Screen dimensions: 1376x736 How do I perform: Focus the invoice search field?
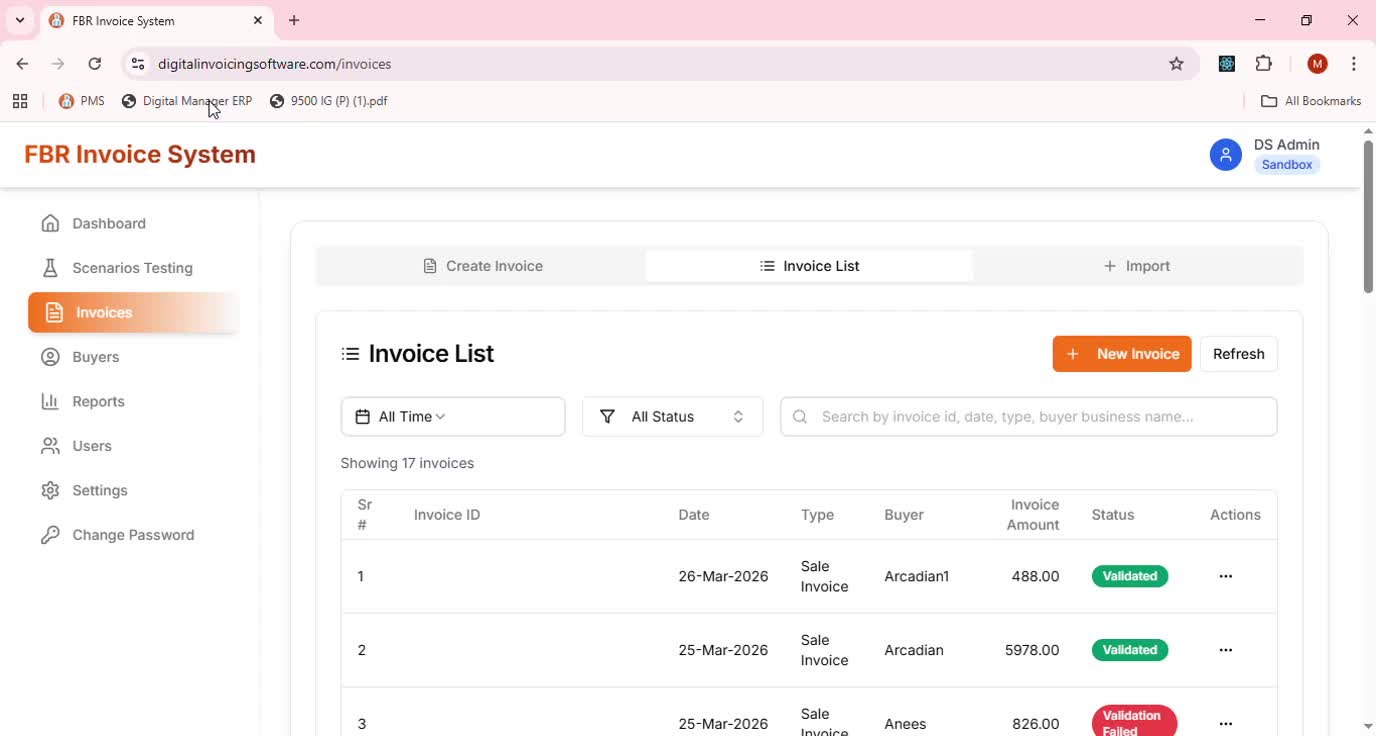pos(1028,417)
